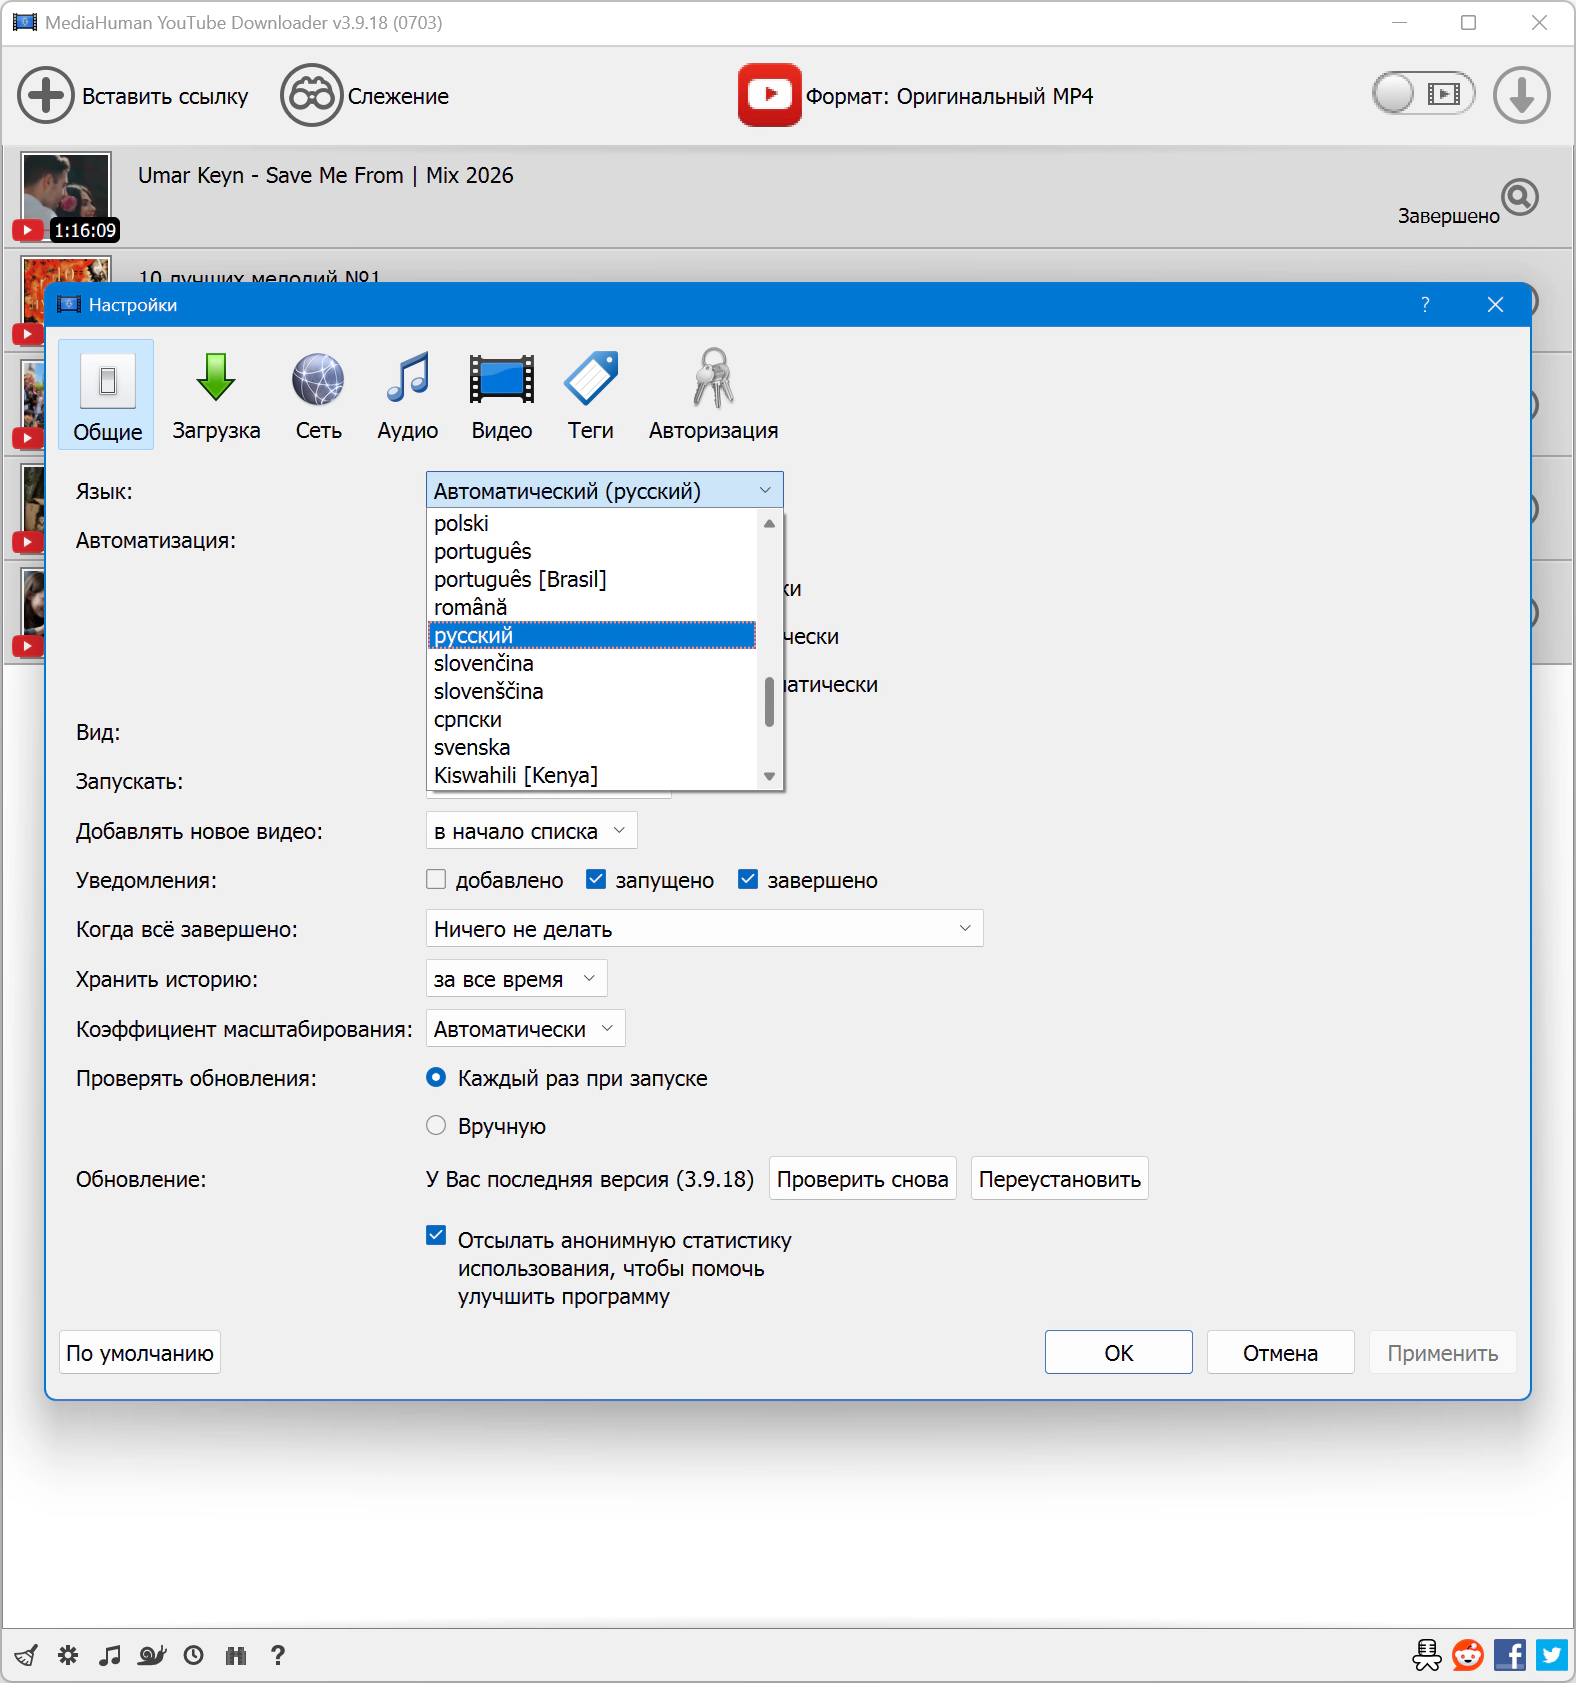Open the Reddit icon in status bar
This screenshot has height=1683, width=1576.
point(1468,1655)
